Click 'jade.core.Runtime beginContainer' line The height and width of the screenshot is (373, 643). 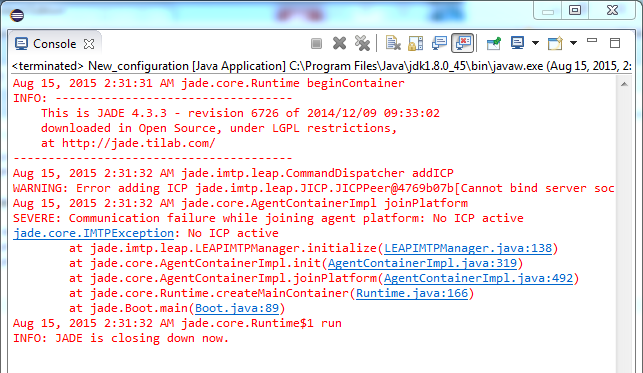pyautogui.click(x=209, y=83)
